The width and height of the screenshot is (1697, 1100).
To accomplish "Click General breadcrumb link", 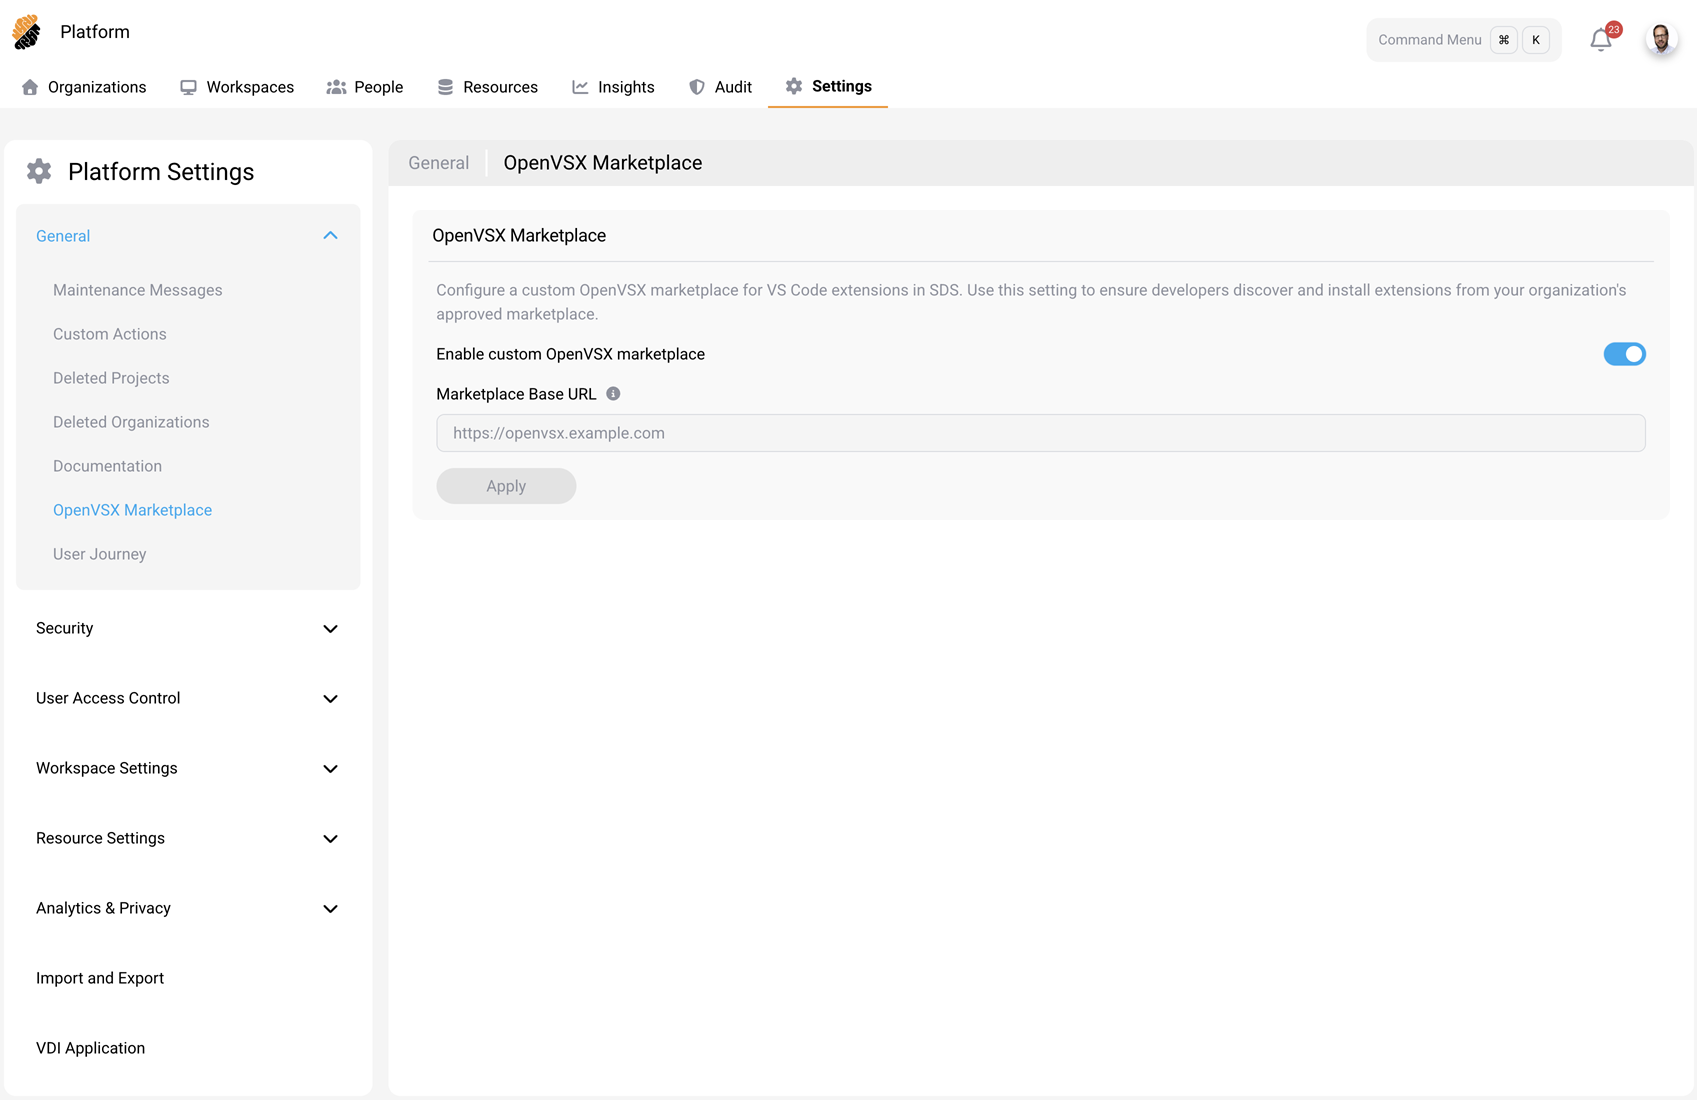I will point(438,163).
